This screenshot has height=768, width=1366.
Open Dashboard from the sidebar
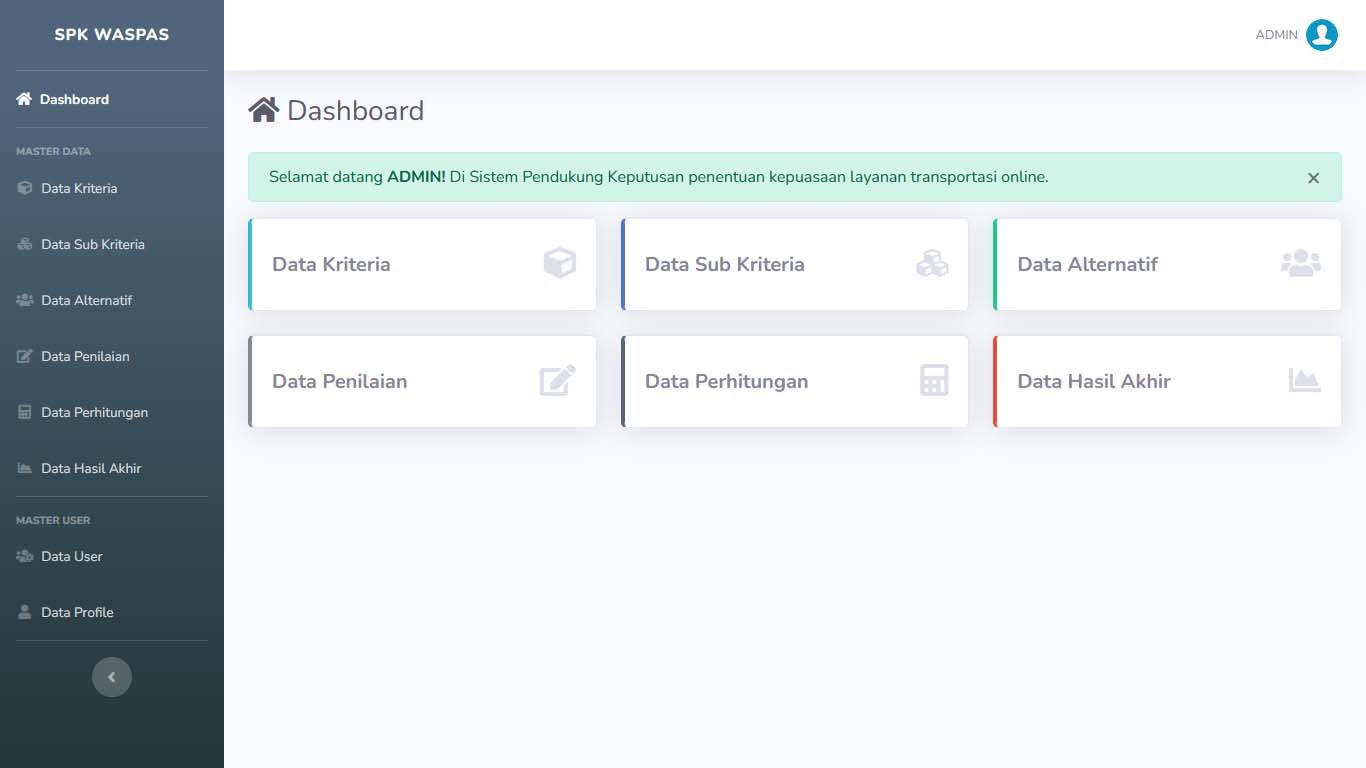point(74,99)
